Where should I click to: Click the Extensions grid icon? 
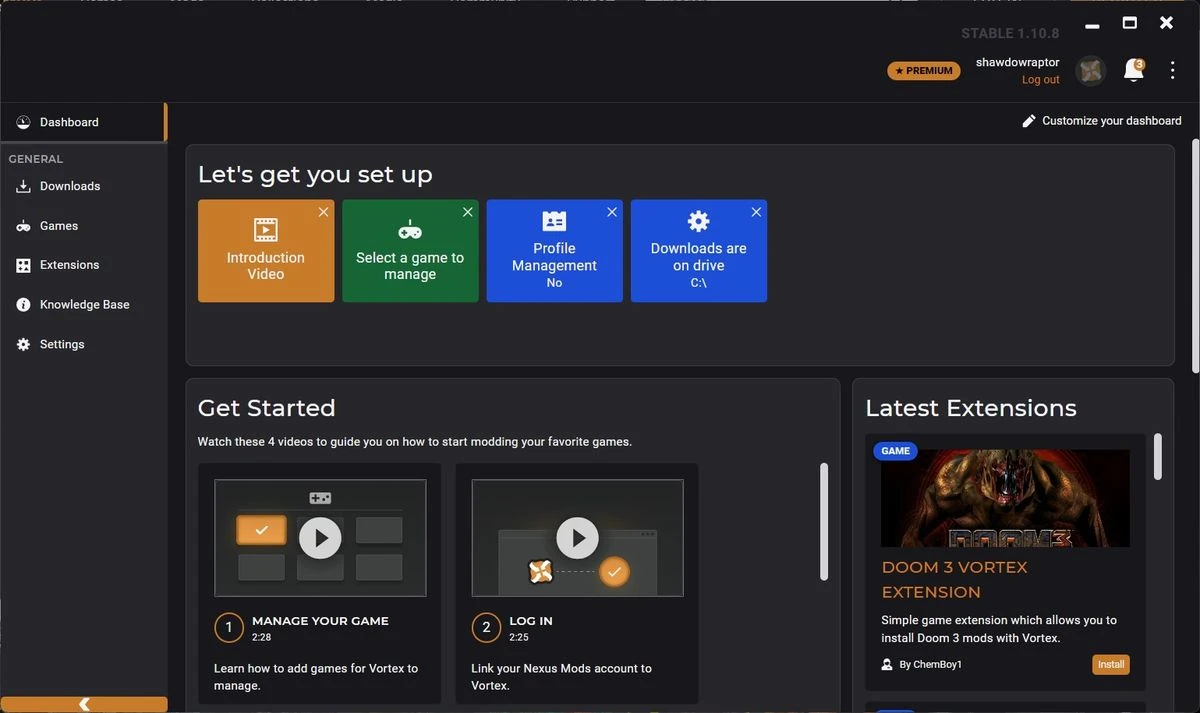coord(23,265)
